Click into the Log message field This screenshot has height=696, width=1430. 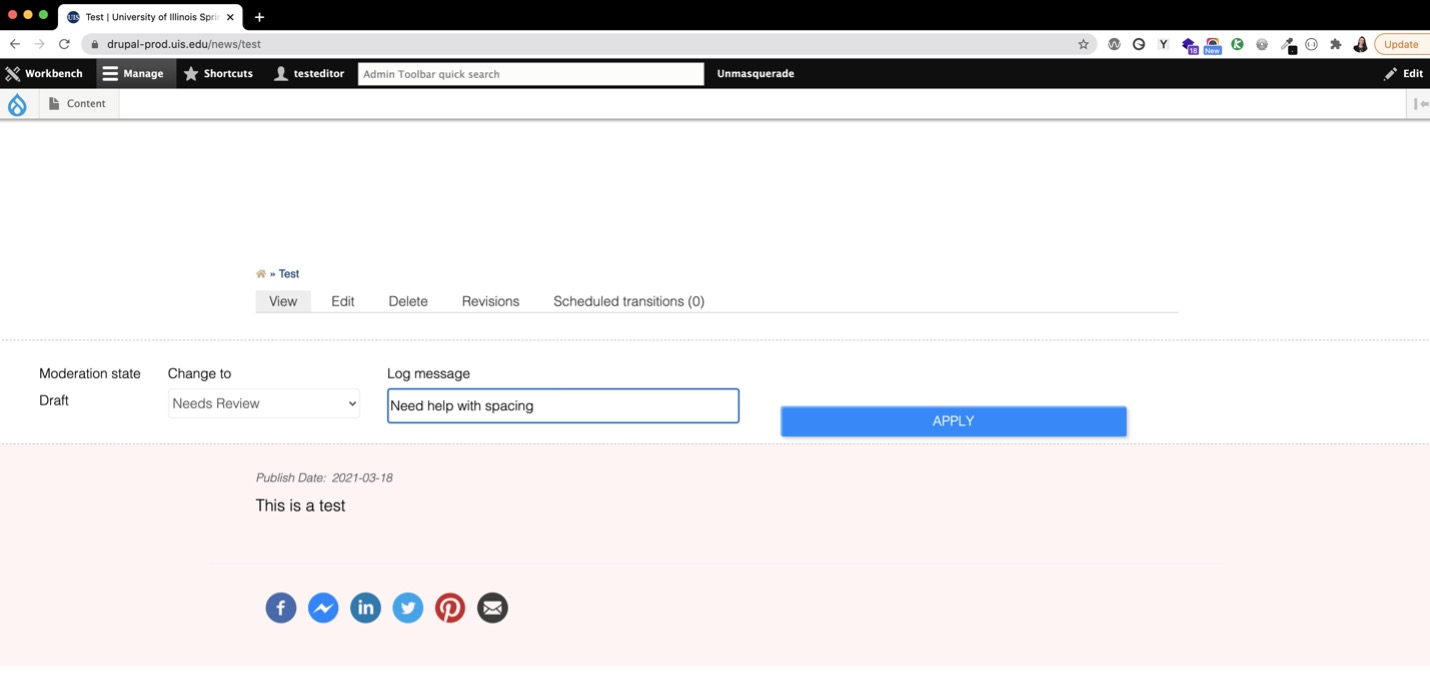563,405
